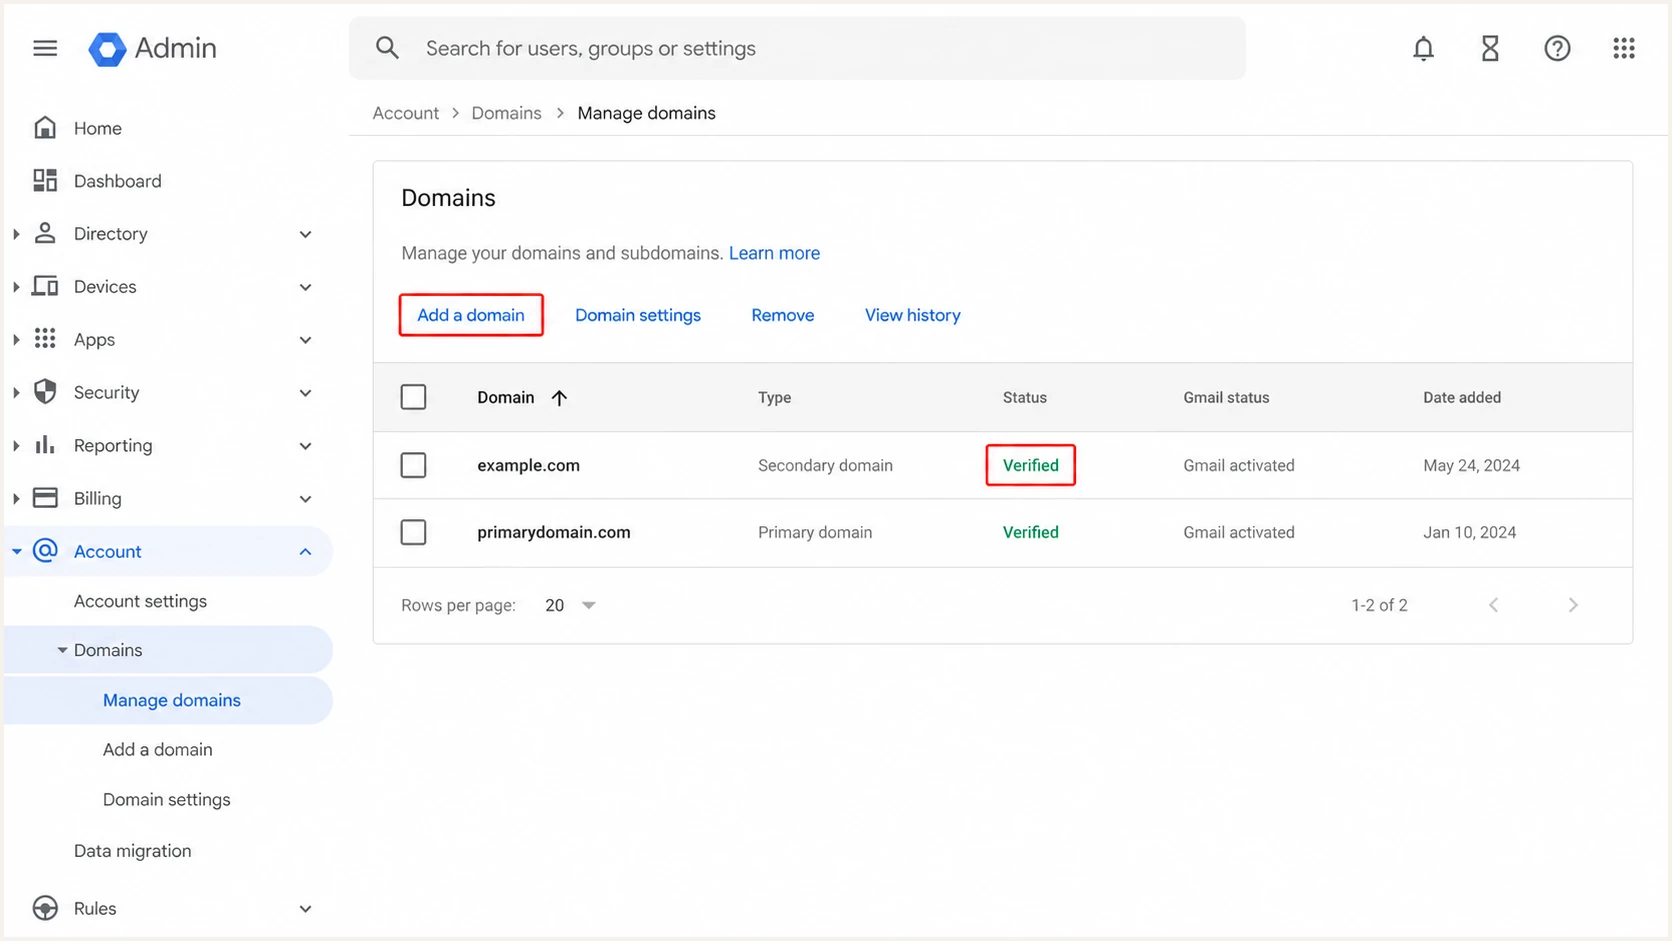
Task: Click the Directory person icon
Action: pos(45,233)
